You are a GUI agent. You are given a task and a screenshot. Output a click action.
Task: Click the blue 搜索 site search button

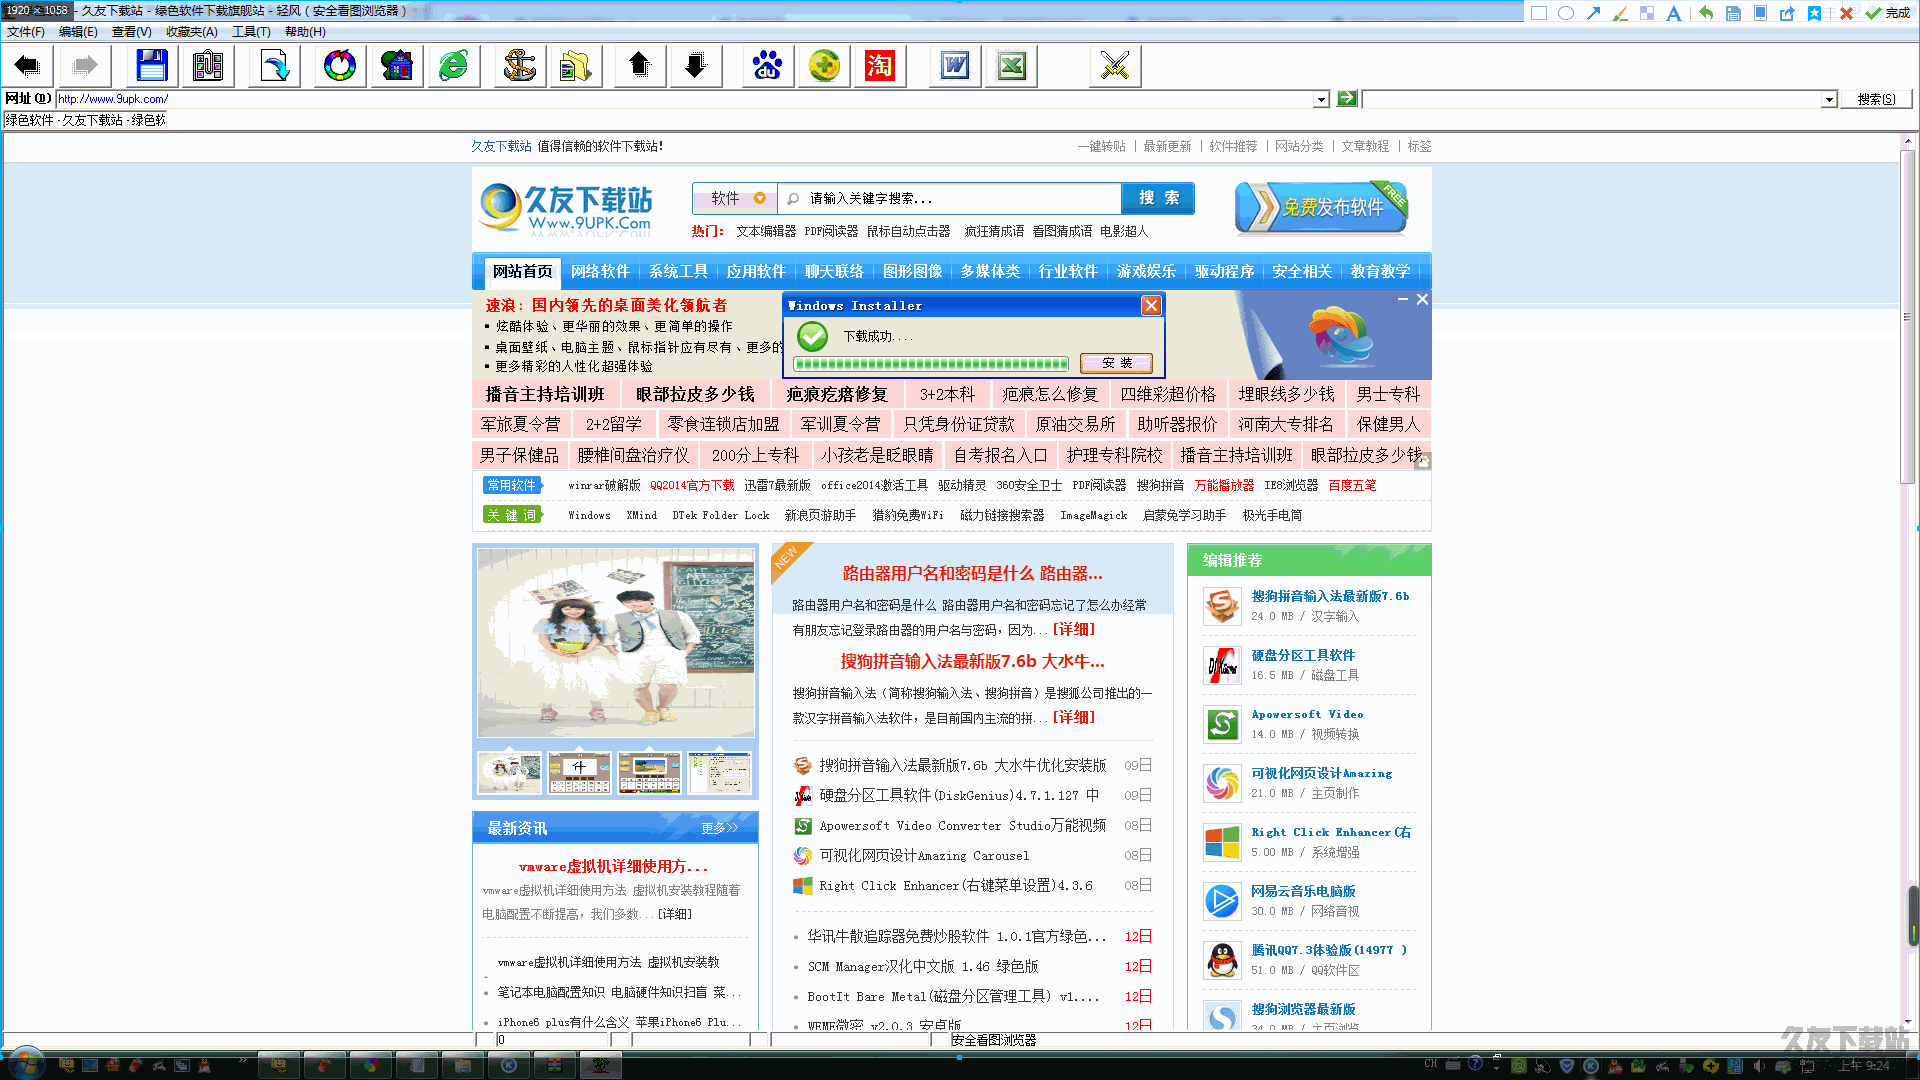click(x=1158, y=198)
